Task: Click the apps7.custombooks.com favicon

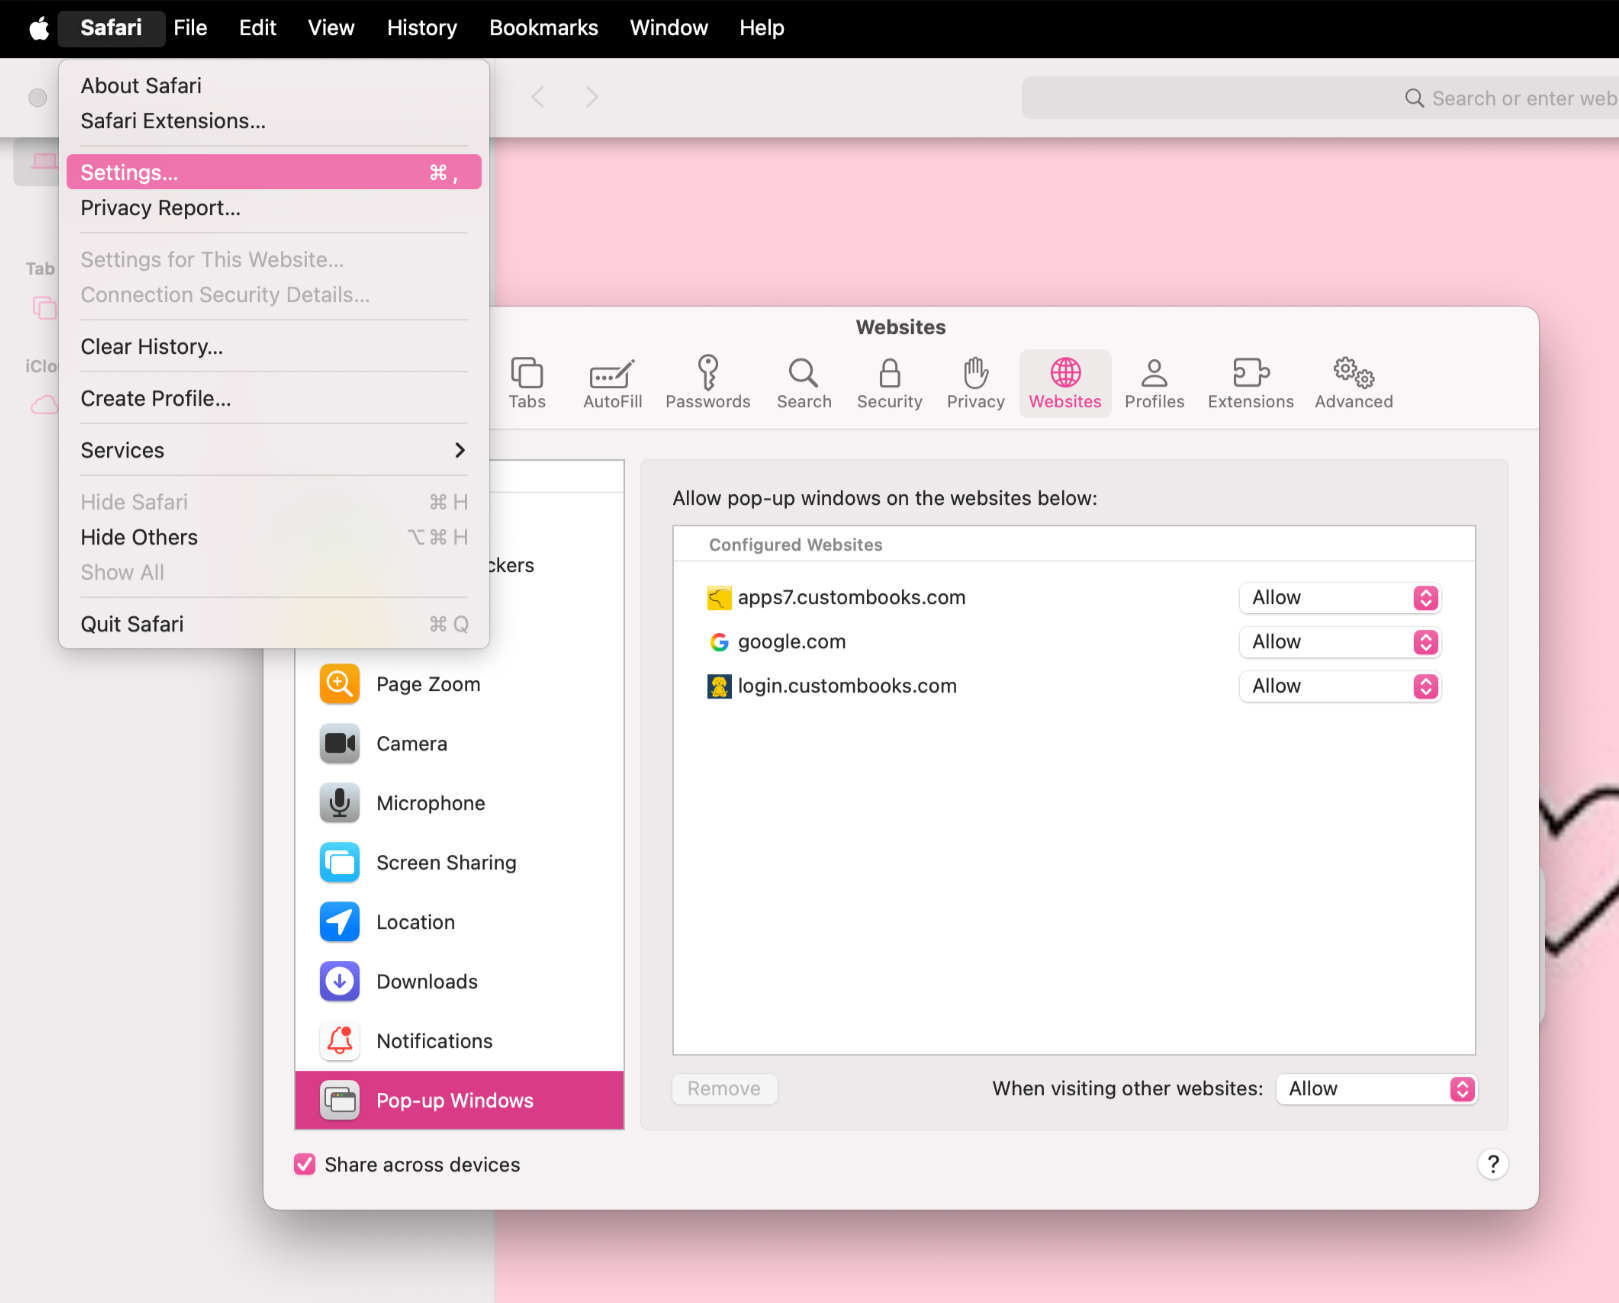Action: (x=719, y=598)
